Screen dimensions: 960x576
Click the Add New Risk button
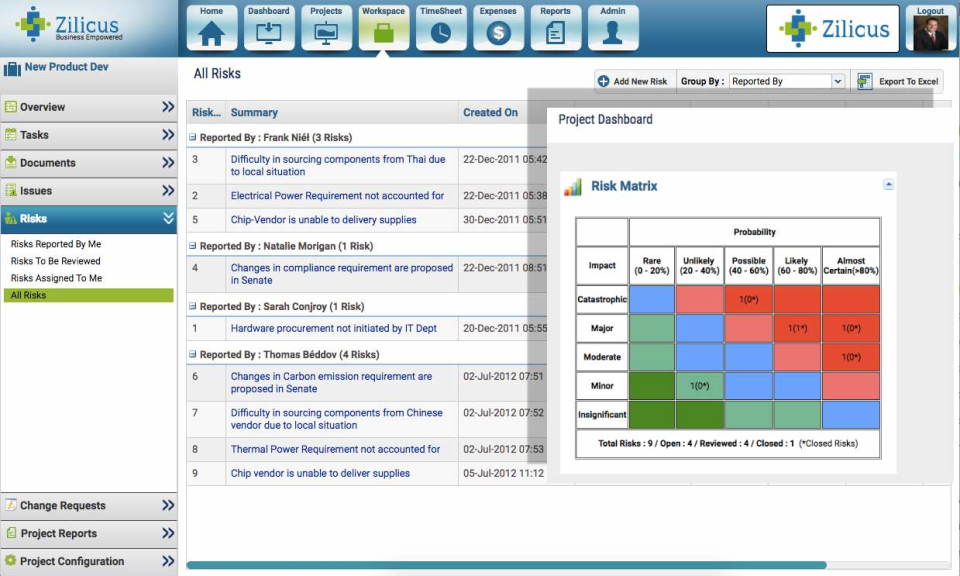631,80
